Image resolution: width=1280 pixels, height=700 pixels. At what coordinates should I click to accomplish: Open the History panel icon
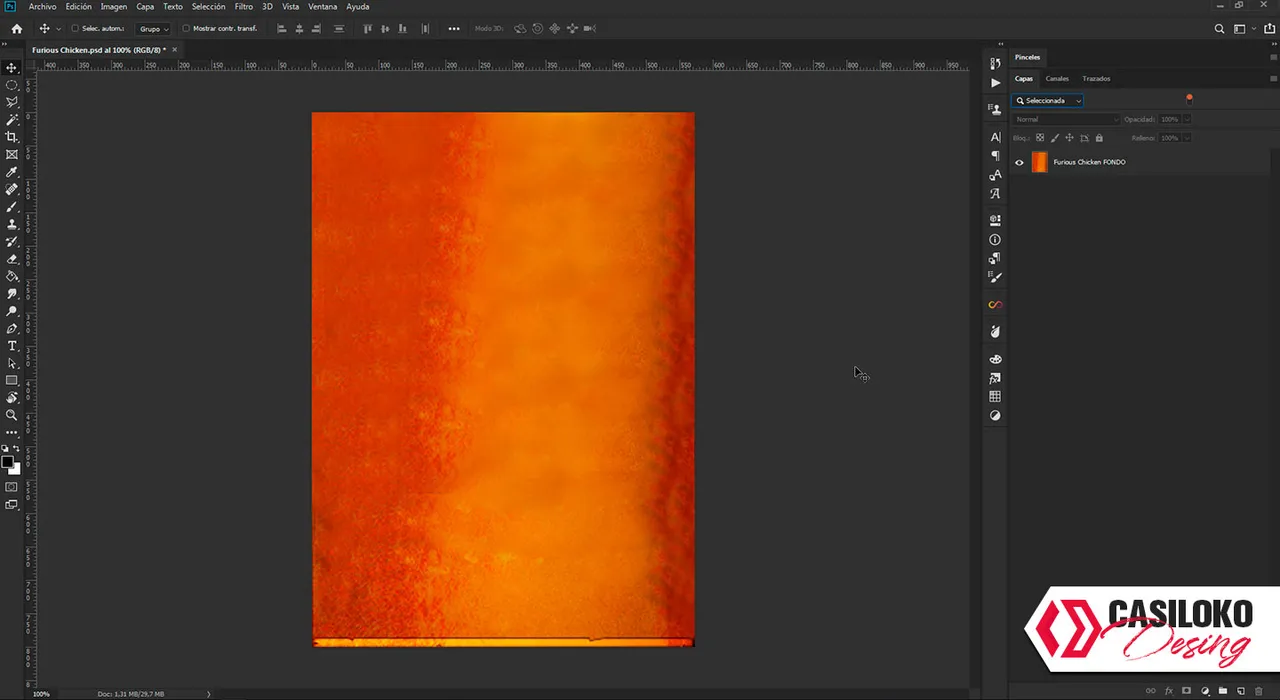(x=995, y=63)
